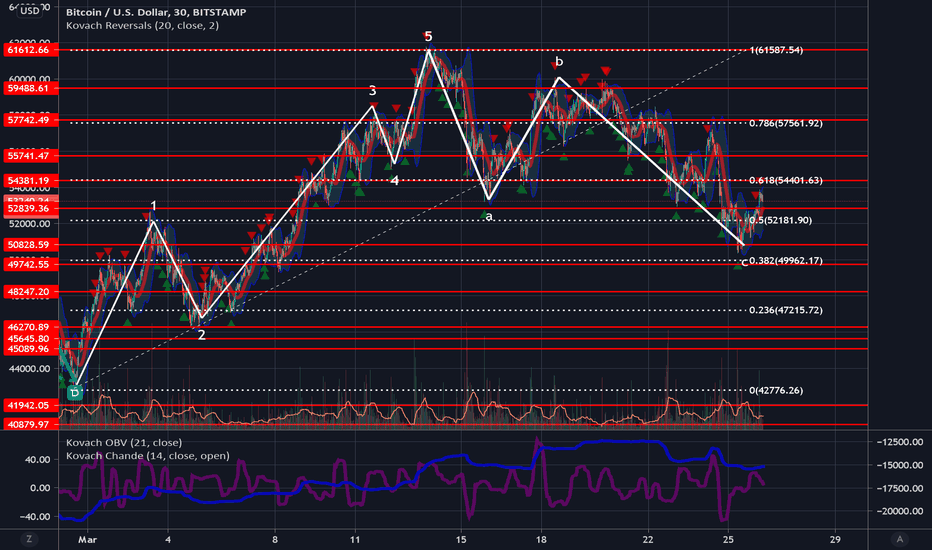Screen dimensions: 932x550
Task: Click the 29 date tick on the time axis
Action: (835, 539)
